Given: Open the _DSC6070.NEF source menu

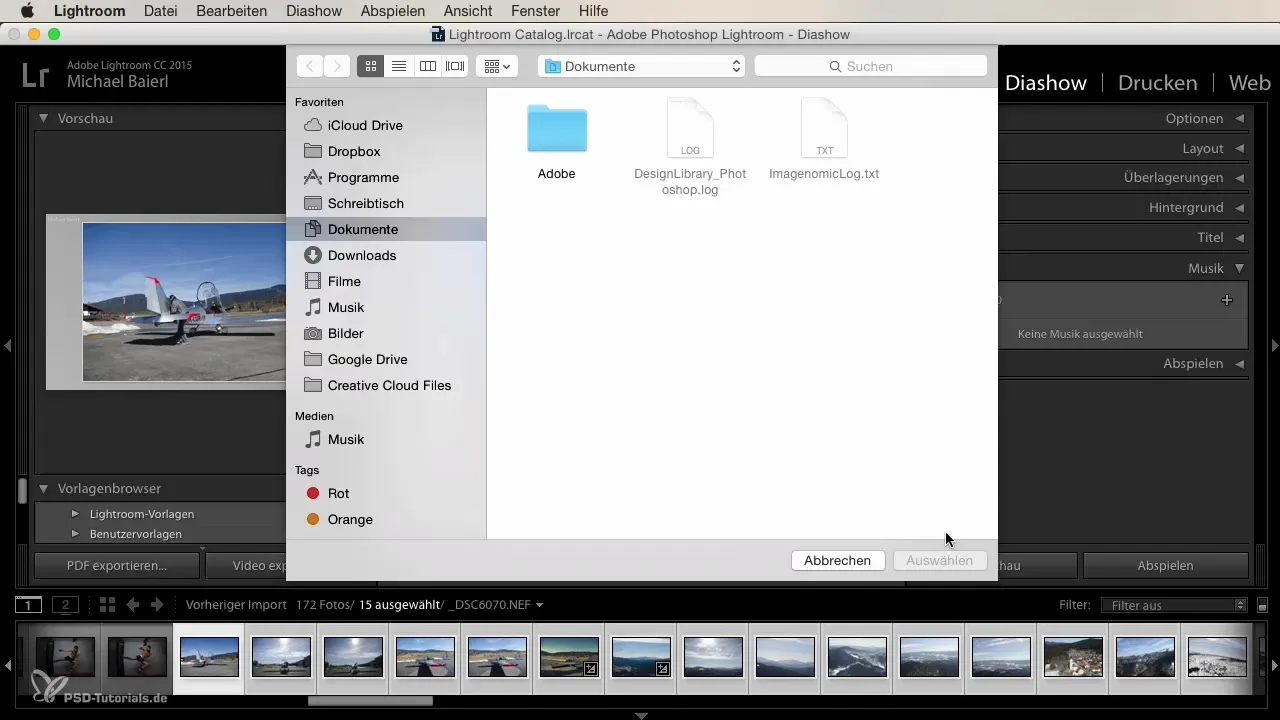Looking at the screenshot, I should pos(498,605).
